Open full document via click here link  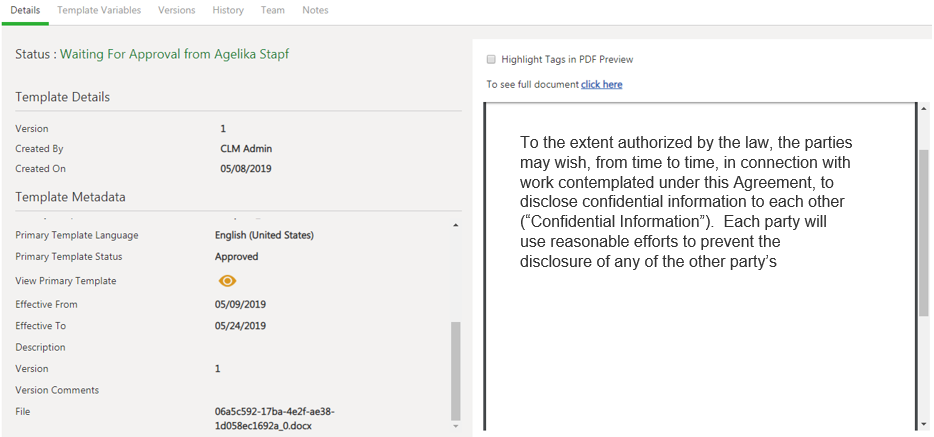[x=601, y=85]
